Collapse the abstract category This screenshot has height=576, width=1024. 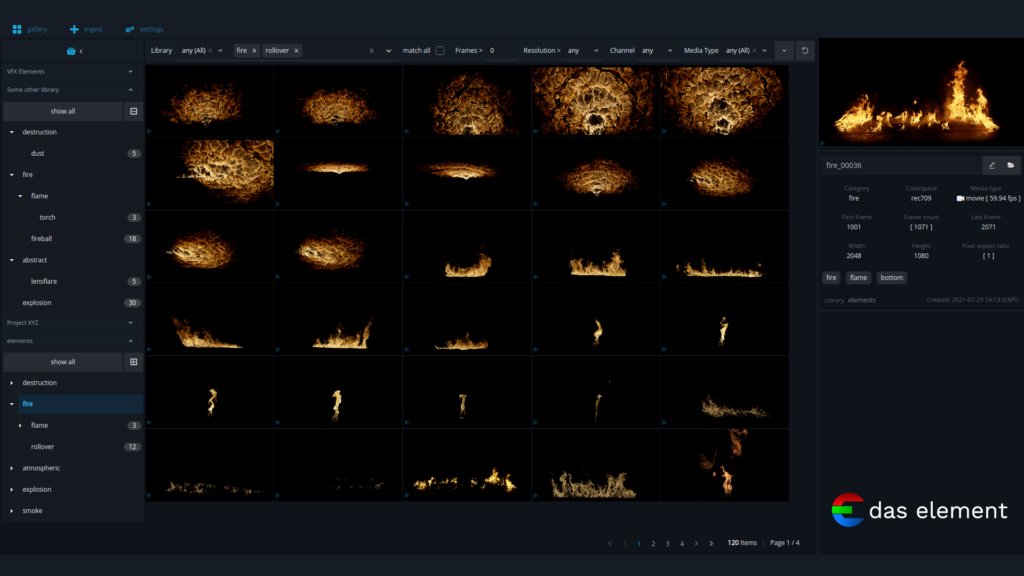coord(12,260)
